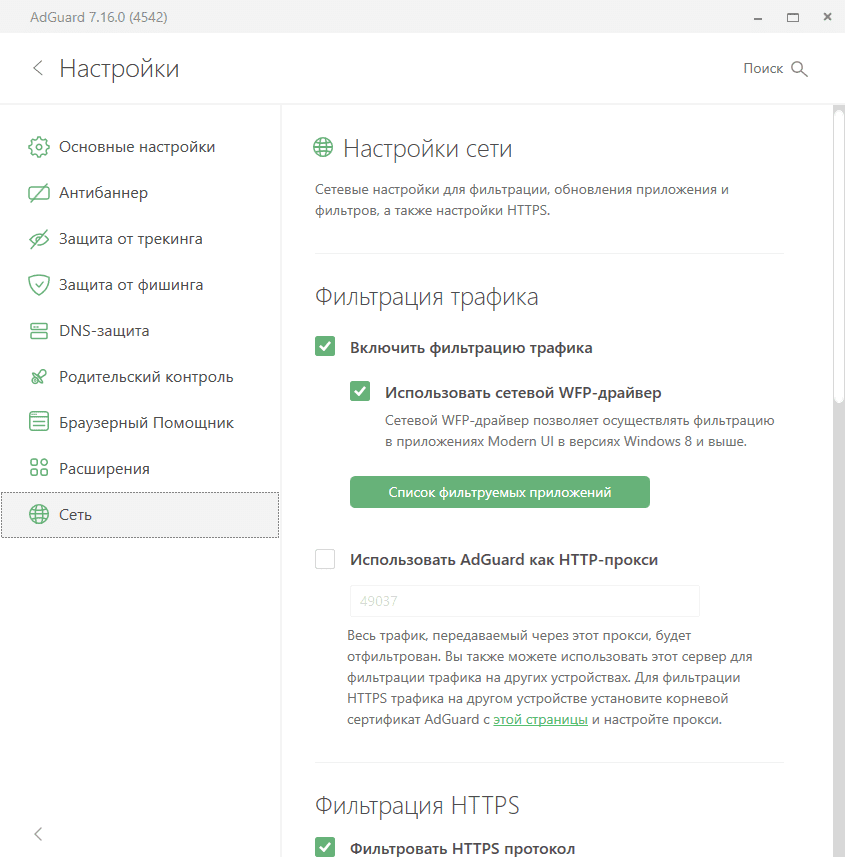Collapse sidebar using the bottom-left chevron

coord(38,833)
